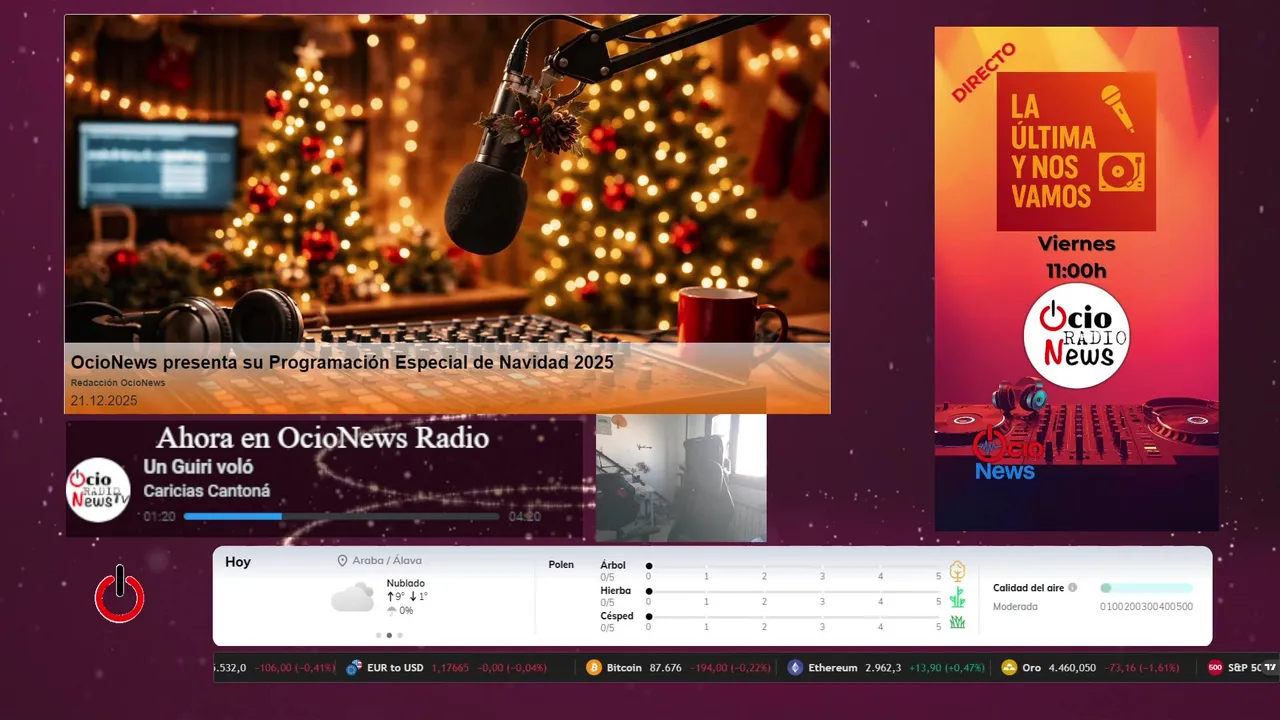The width and height of the screenshot is (1280, 720).
Task: Click the Araba / Álava location text
Action: (x=389, y=561)
